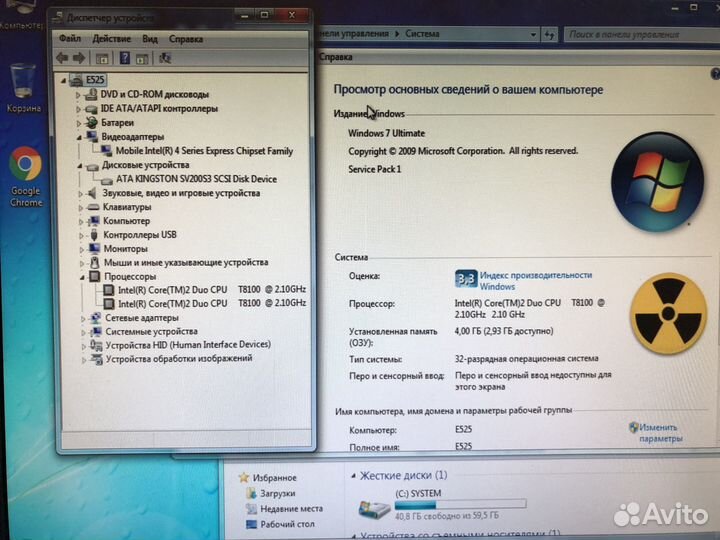Open Google Chrome from the desktop
The width and height of the screenshot is (720, 540).
[x=25, y=164]
